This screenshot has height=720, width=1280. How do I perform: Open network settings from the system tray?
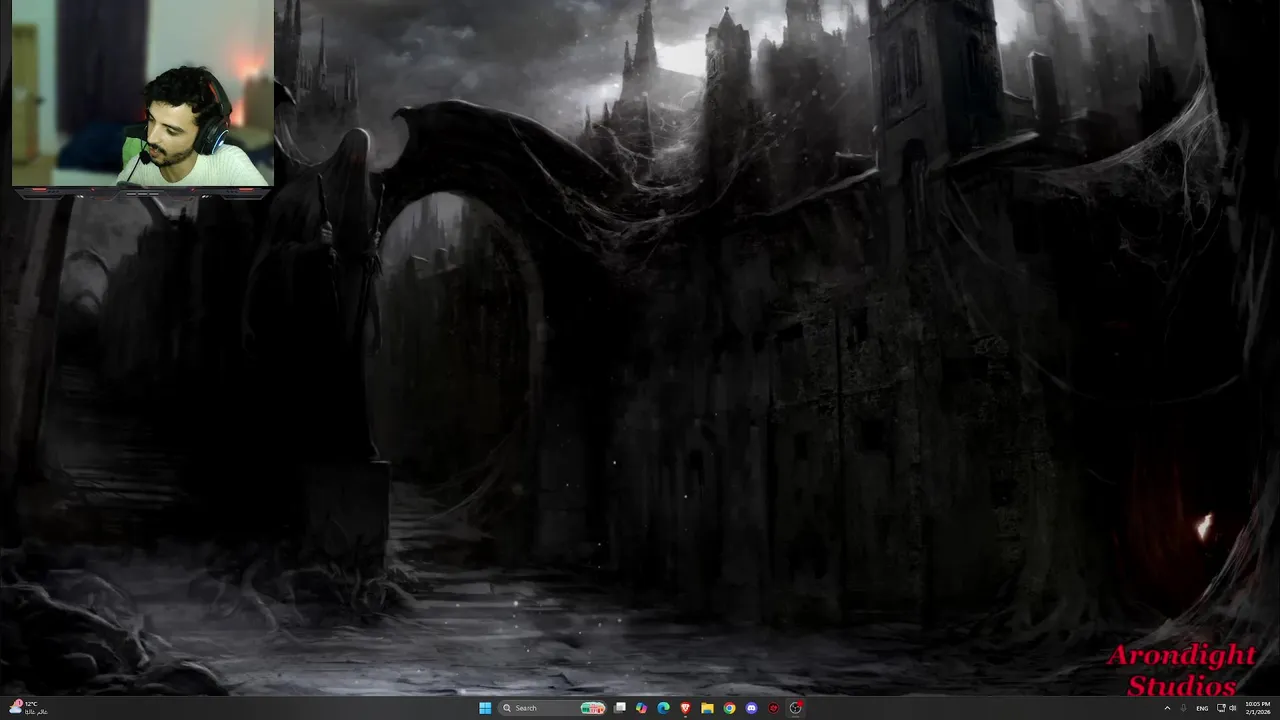pos(1221,708)
